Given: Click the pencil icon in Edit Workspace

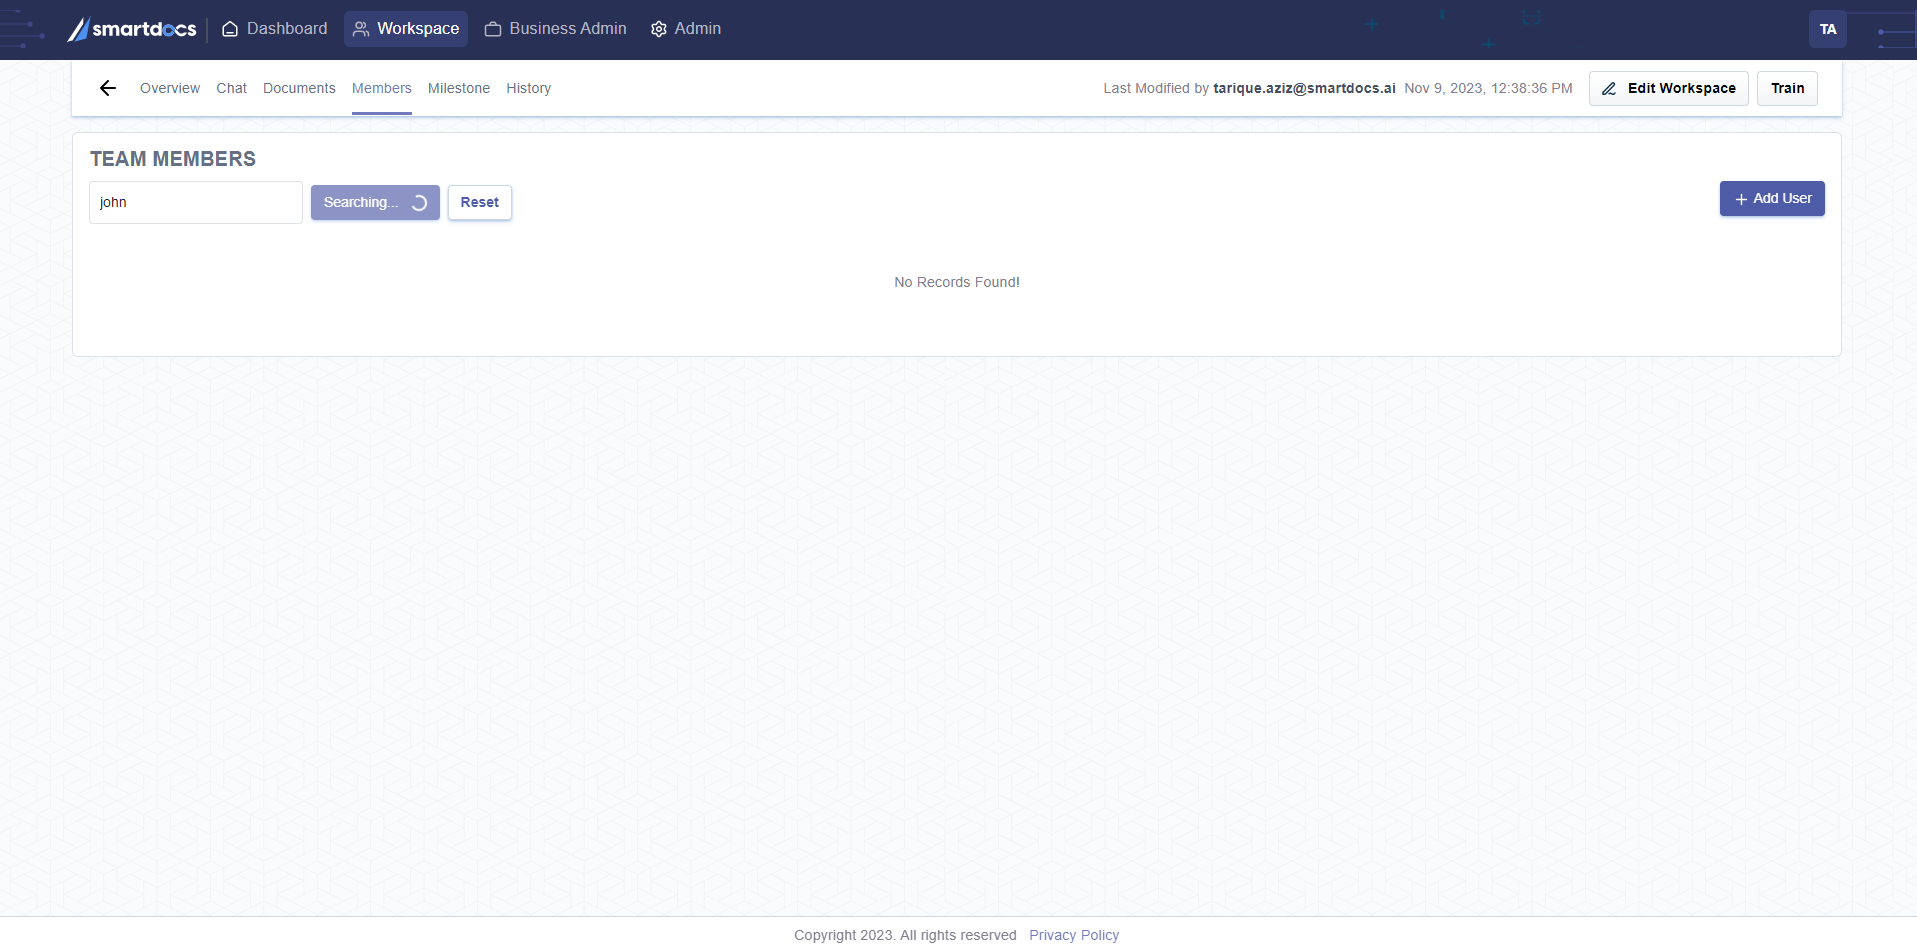Looking at the screenshot, I should click(x=1609, y=89).
